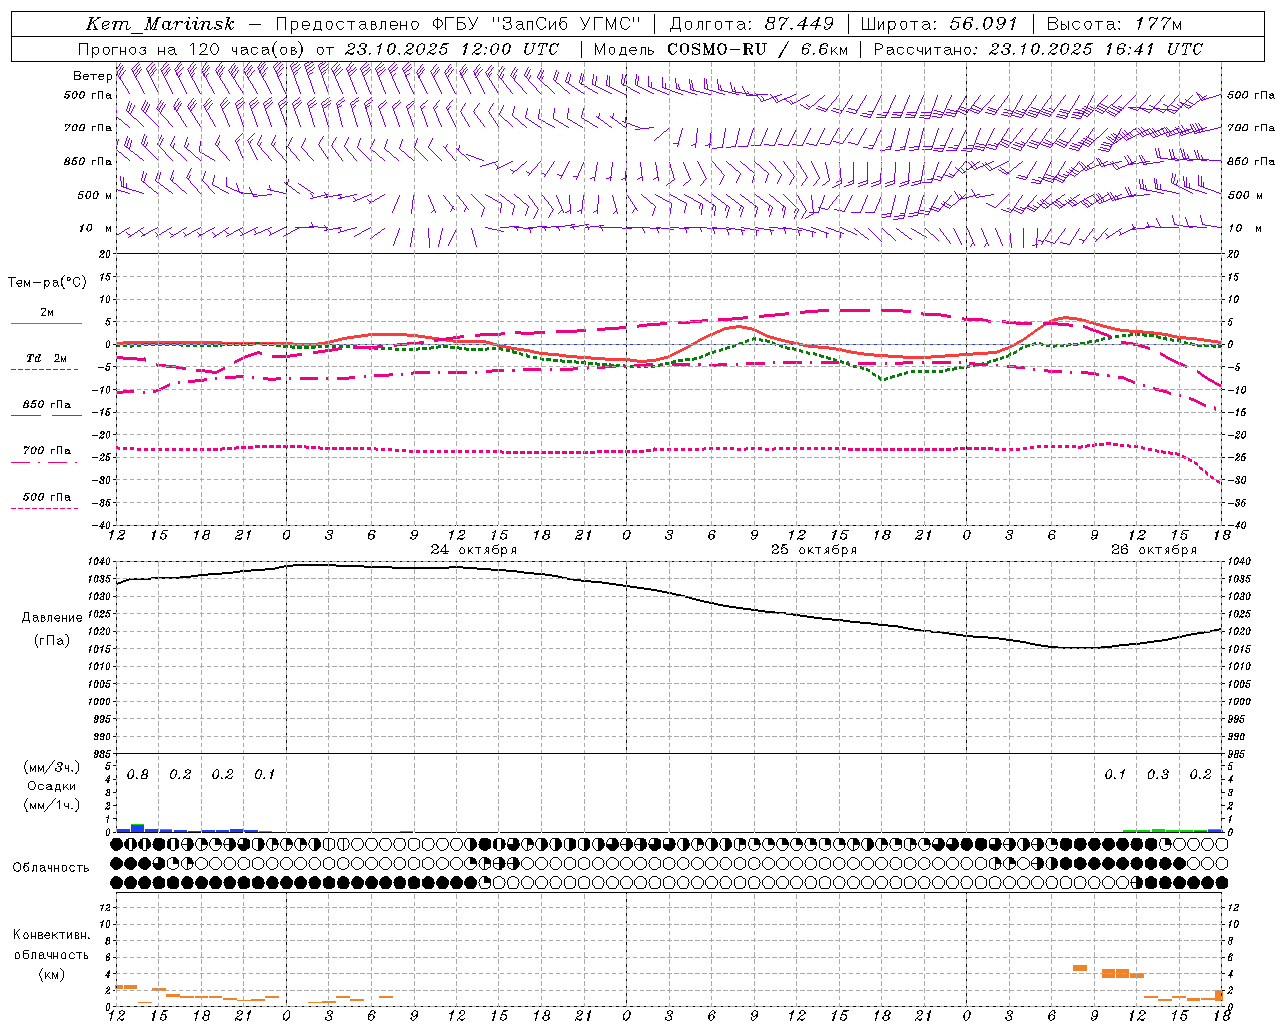Click the "Ветер" wind panel label
The image size is (1280, 1024).
(x=92, y=76)
